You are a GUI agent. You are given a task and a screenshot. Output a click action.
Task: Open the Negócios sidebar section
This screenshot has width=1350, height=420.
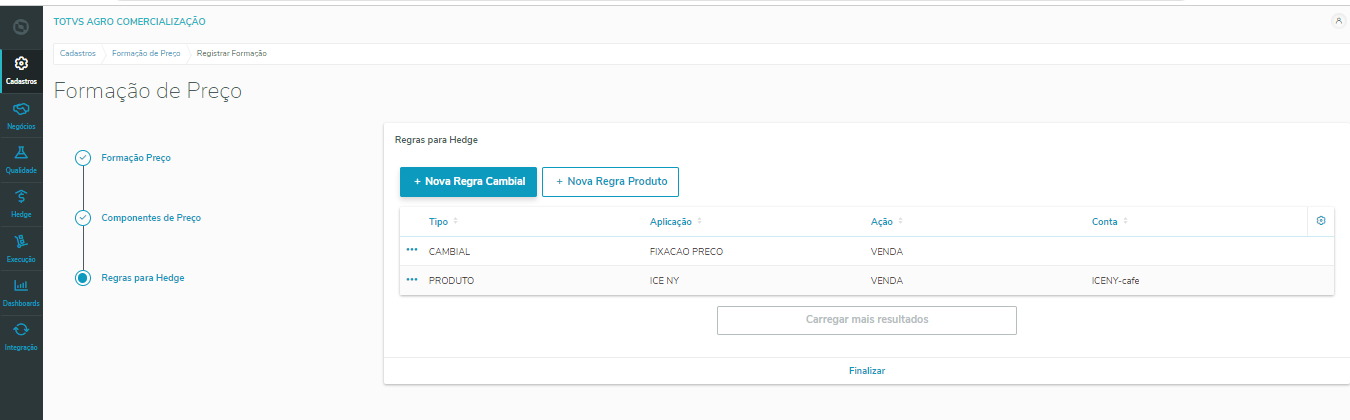tap(21, 115)
